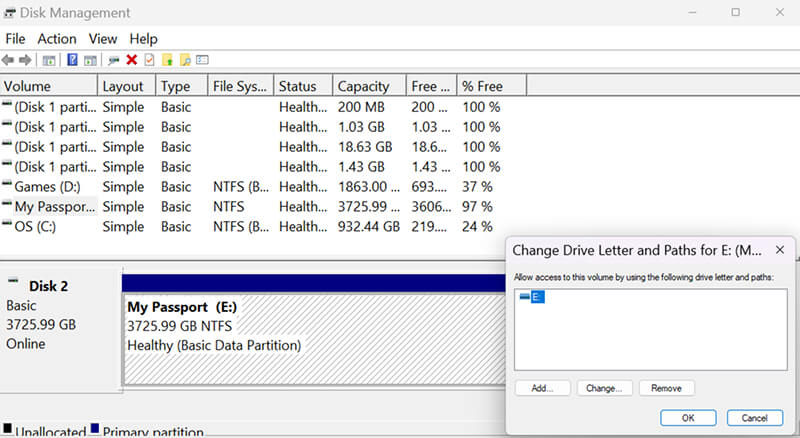Click the 24 % free cell

[x=477, y=227]
